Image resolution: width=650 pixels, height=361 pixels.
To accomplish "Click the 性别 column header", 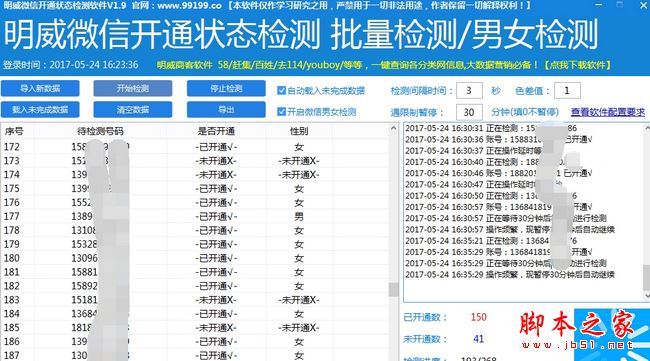I will click(299, 132).
